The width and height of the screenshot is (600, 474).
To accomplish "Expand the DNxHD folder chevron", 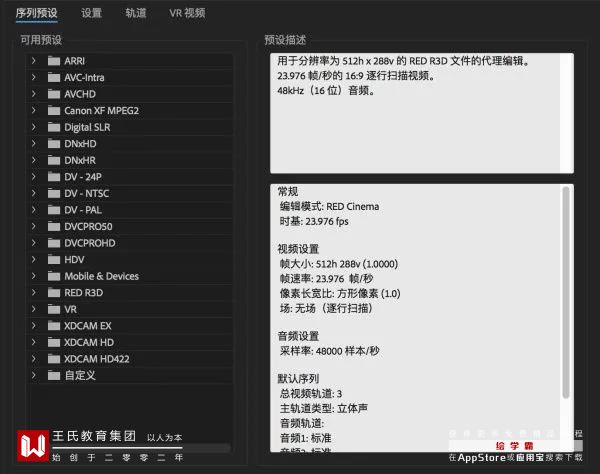I will pyautogui.click(x=34, y=143).
